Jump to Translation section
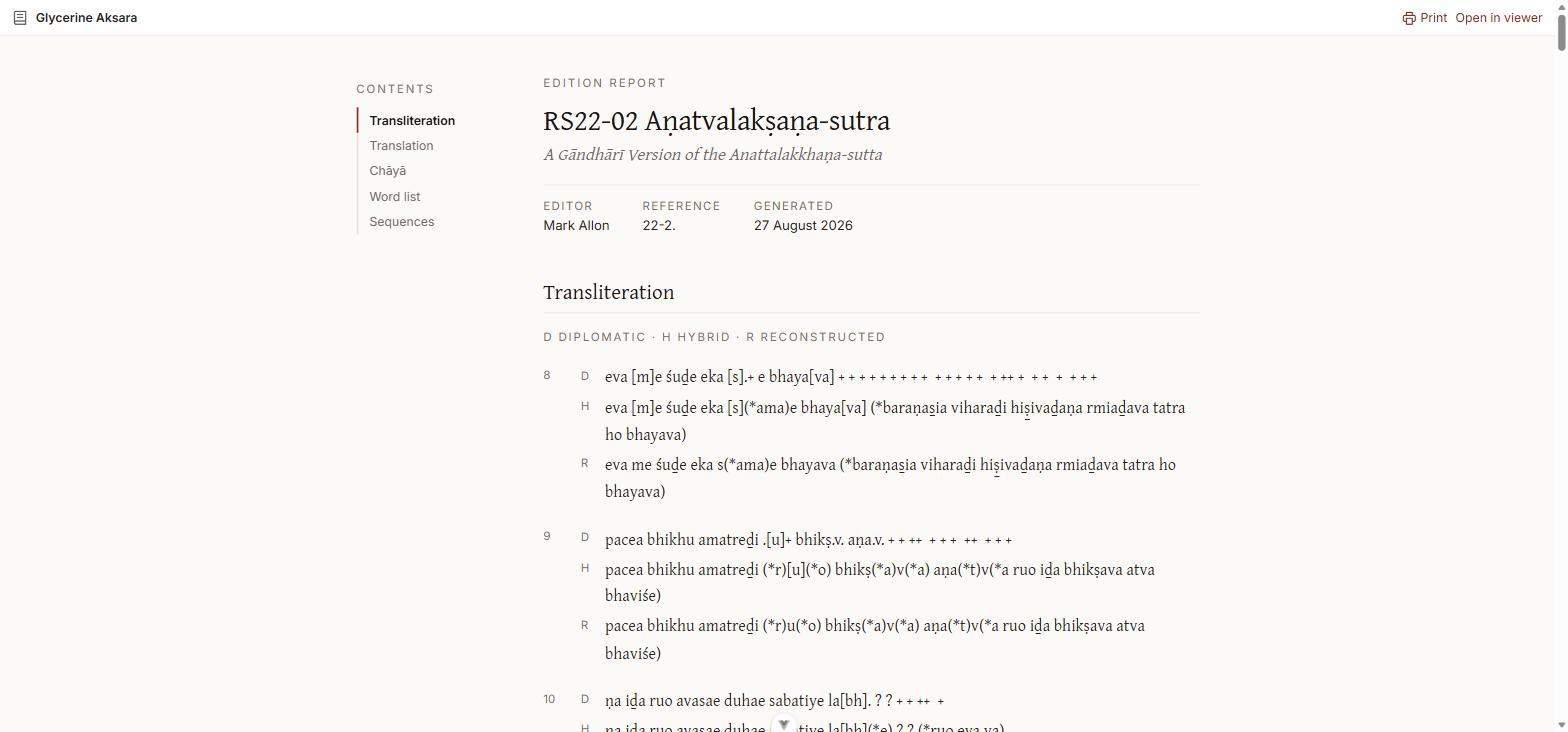The height and width of the screenshot is (732, 1568). pos(401,146)
